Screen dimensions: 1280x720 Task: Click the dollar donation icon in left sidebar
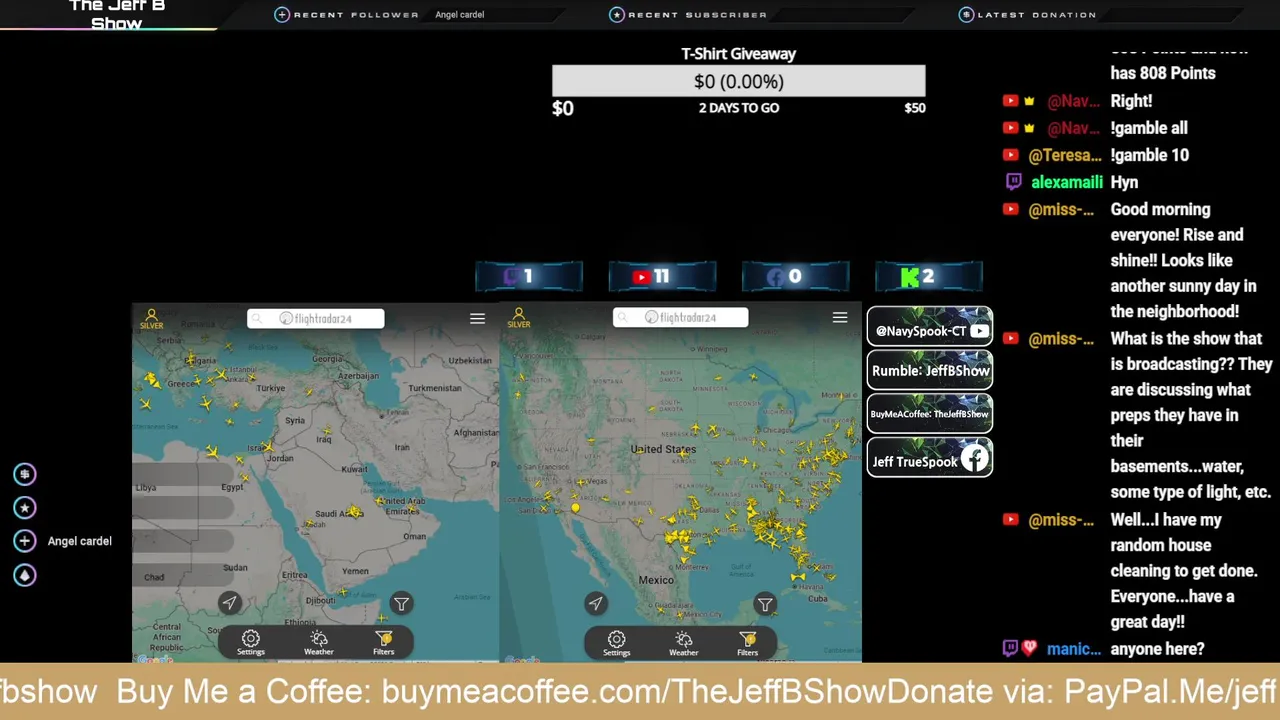coord(25,474)
